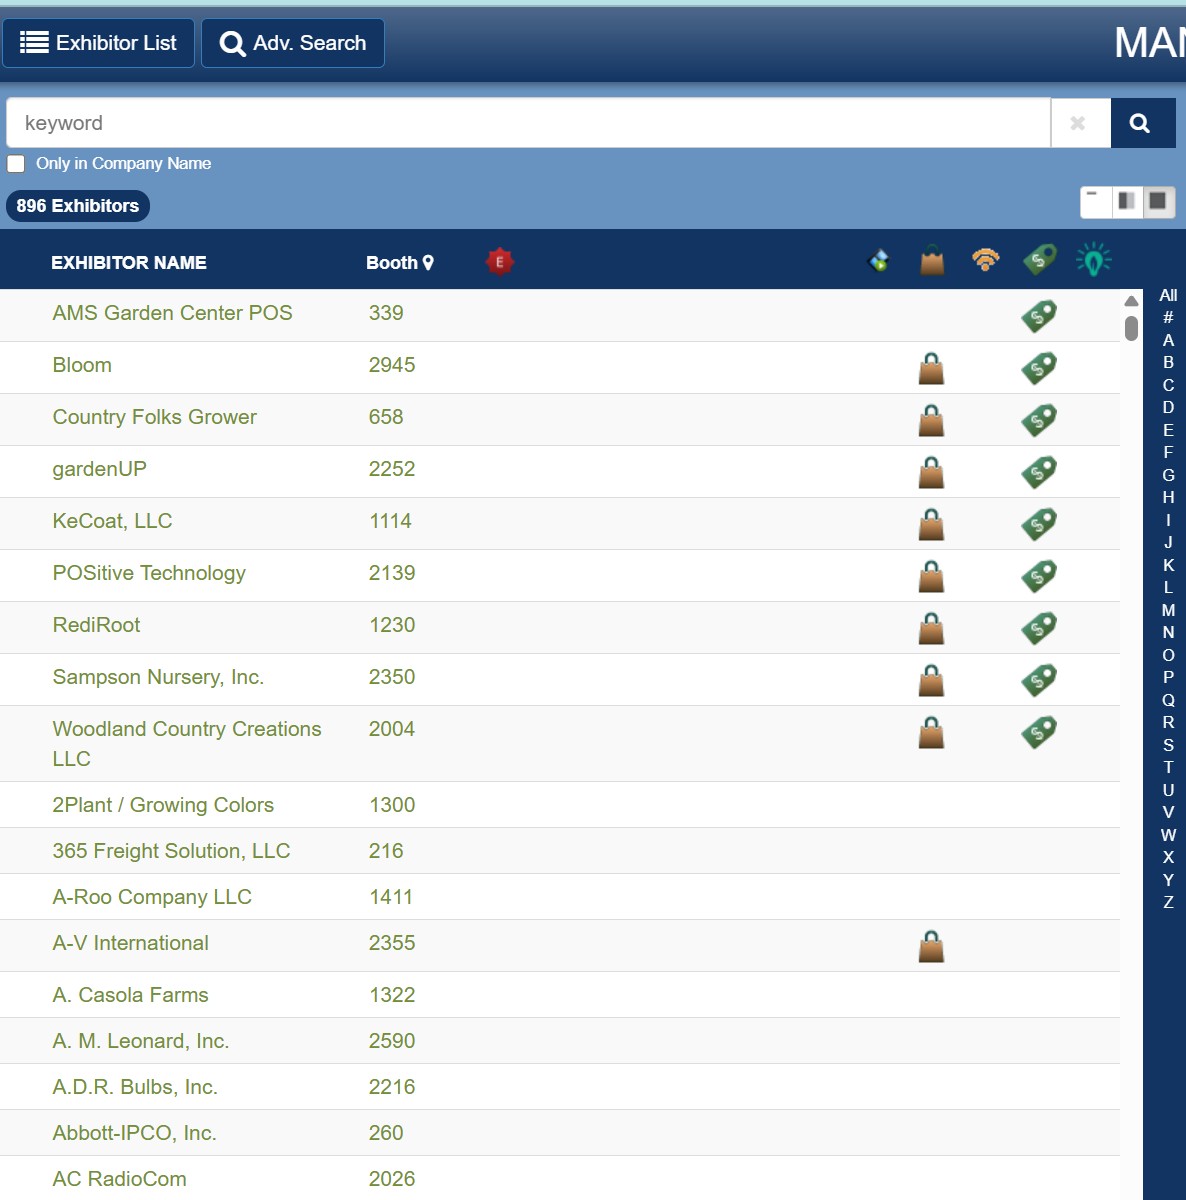Open A. Casola Farms listing

(x=130, y=995)
